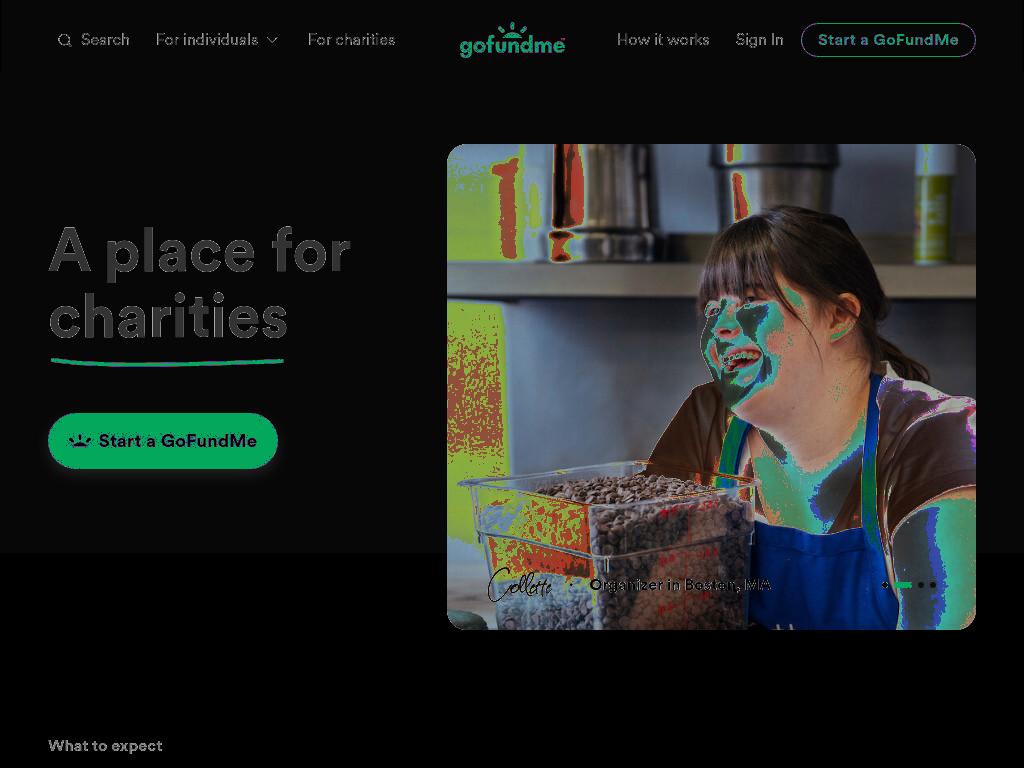This screenshot has width=1024, height=768.
Task: Click the Sign In link
Action: [759, 40]
